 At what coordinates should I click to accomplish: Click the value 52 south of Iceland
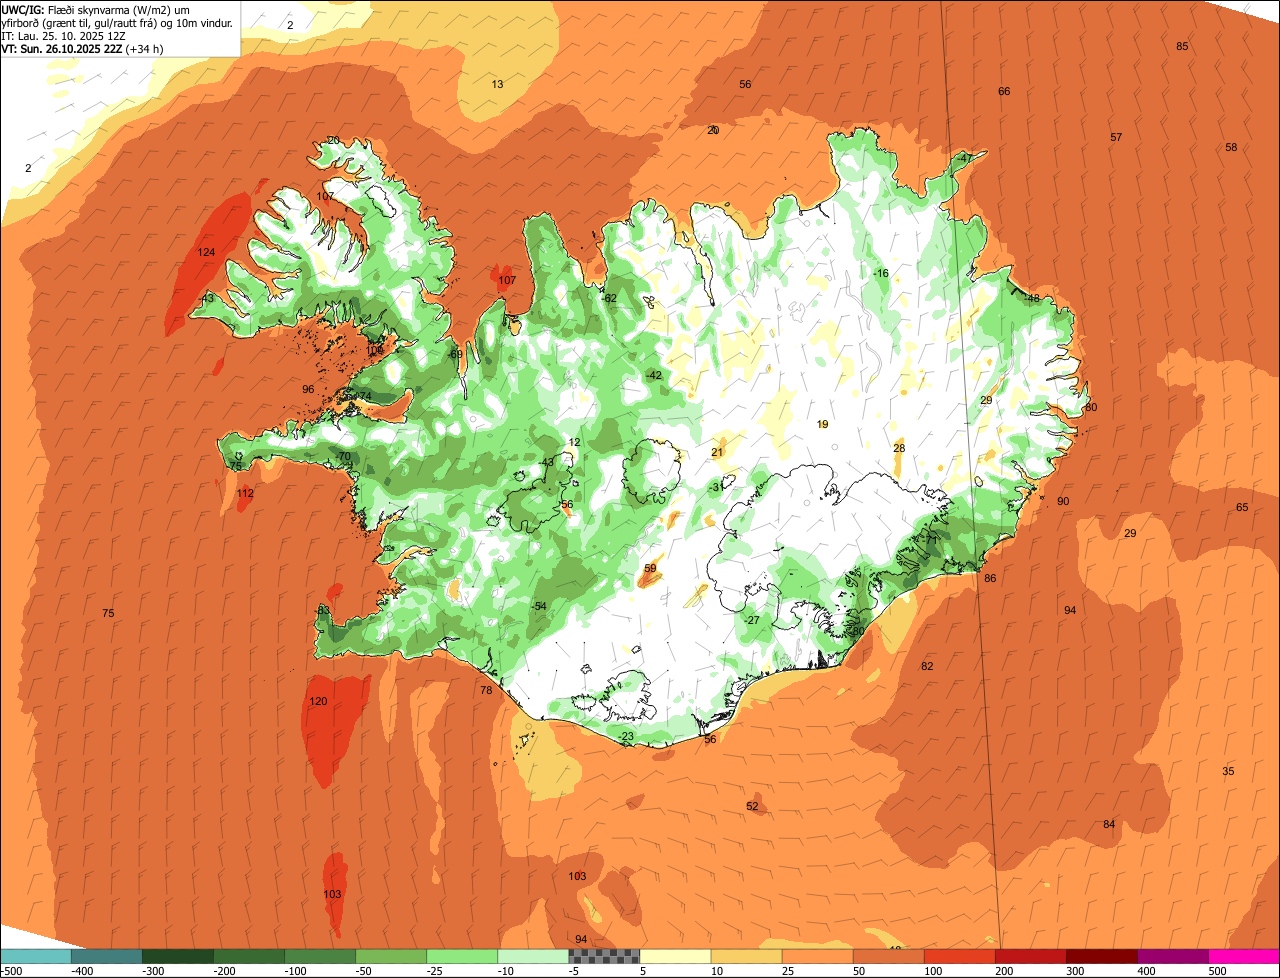coord(752,807)
